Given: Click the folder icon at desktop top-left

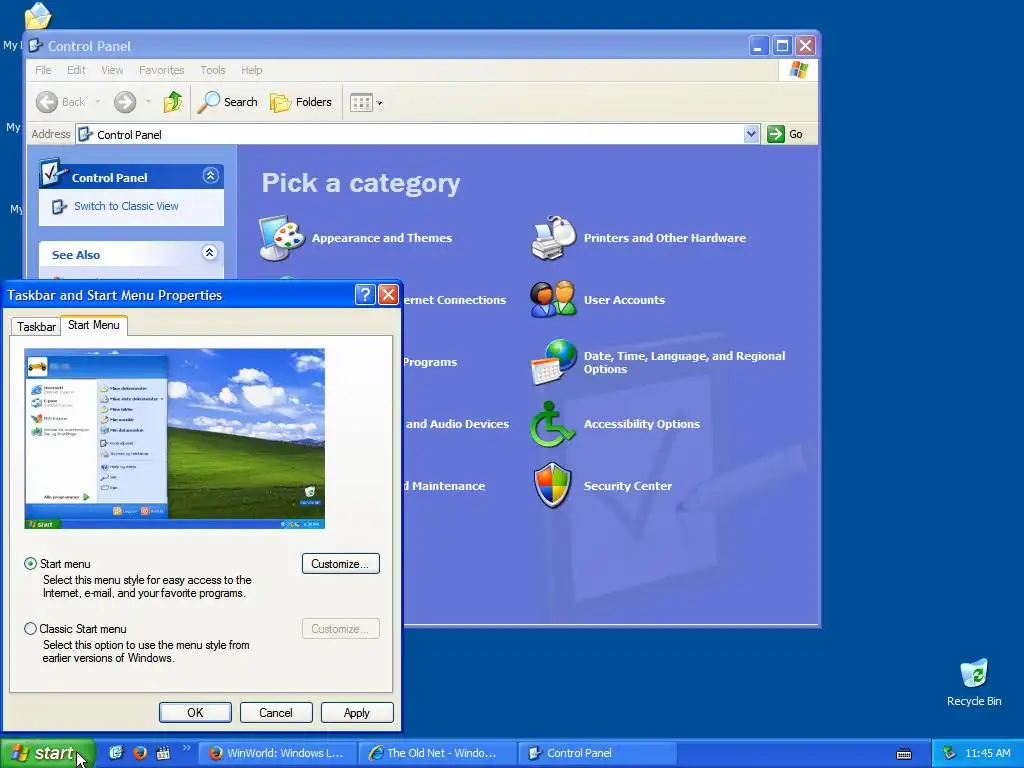Looking at the screenshot, I should [x=37, y=16].
